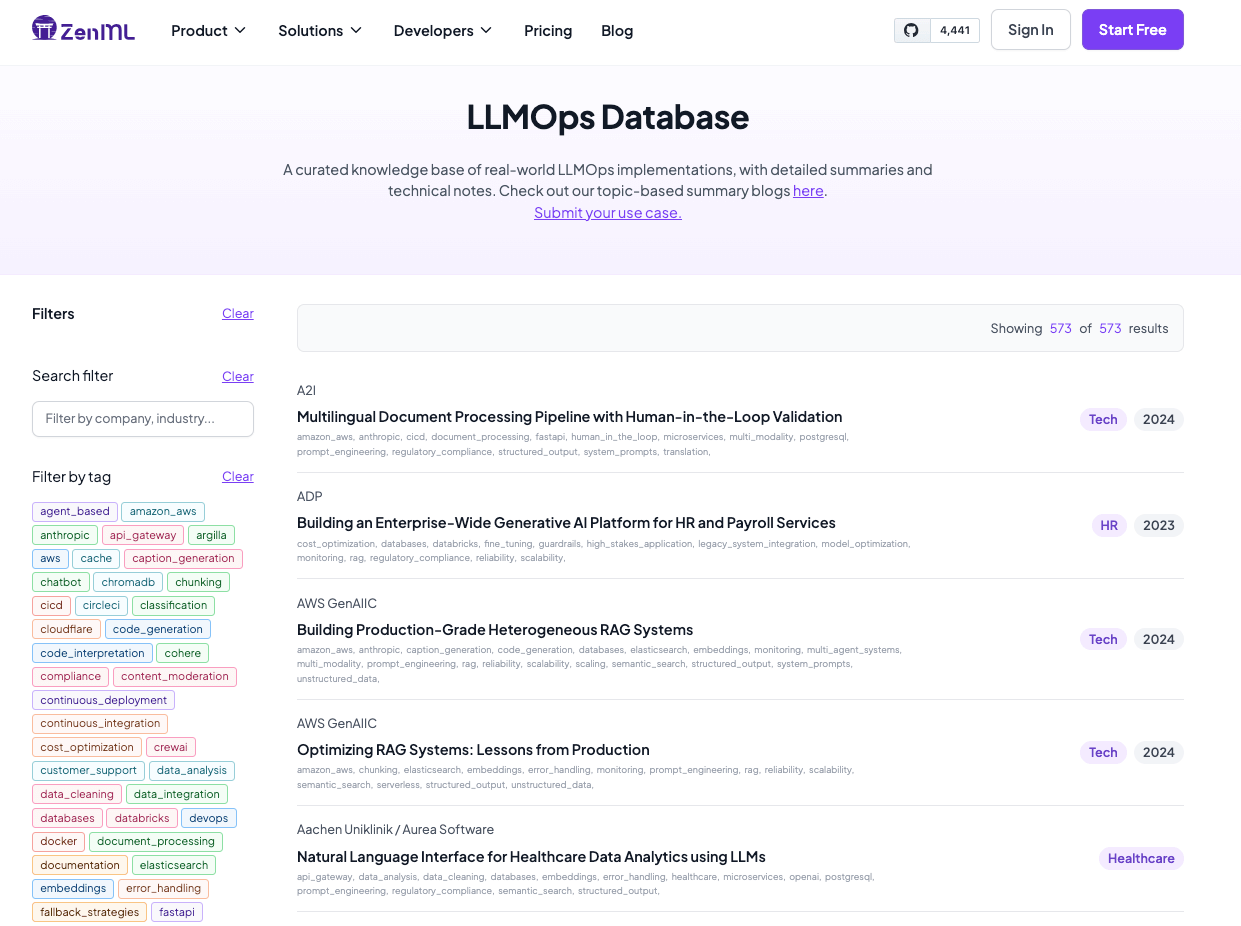Image resolution: width=1241 pixels, height=926 pixels.
Task: Clear all filters at the top
Action: tap(237, 314)
